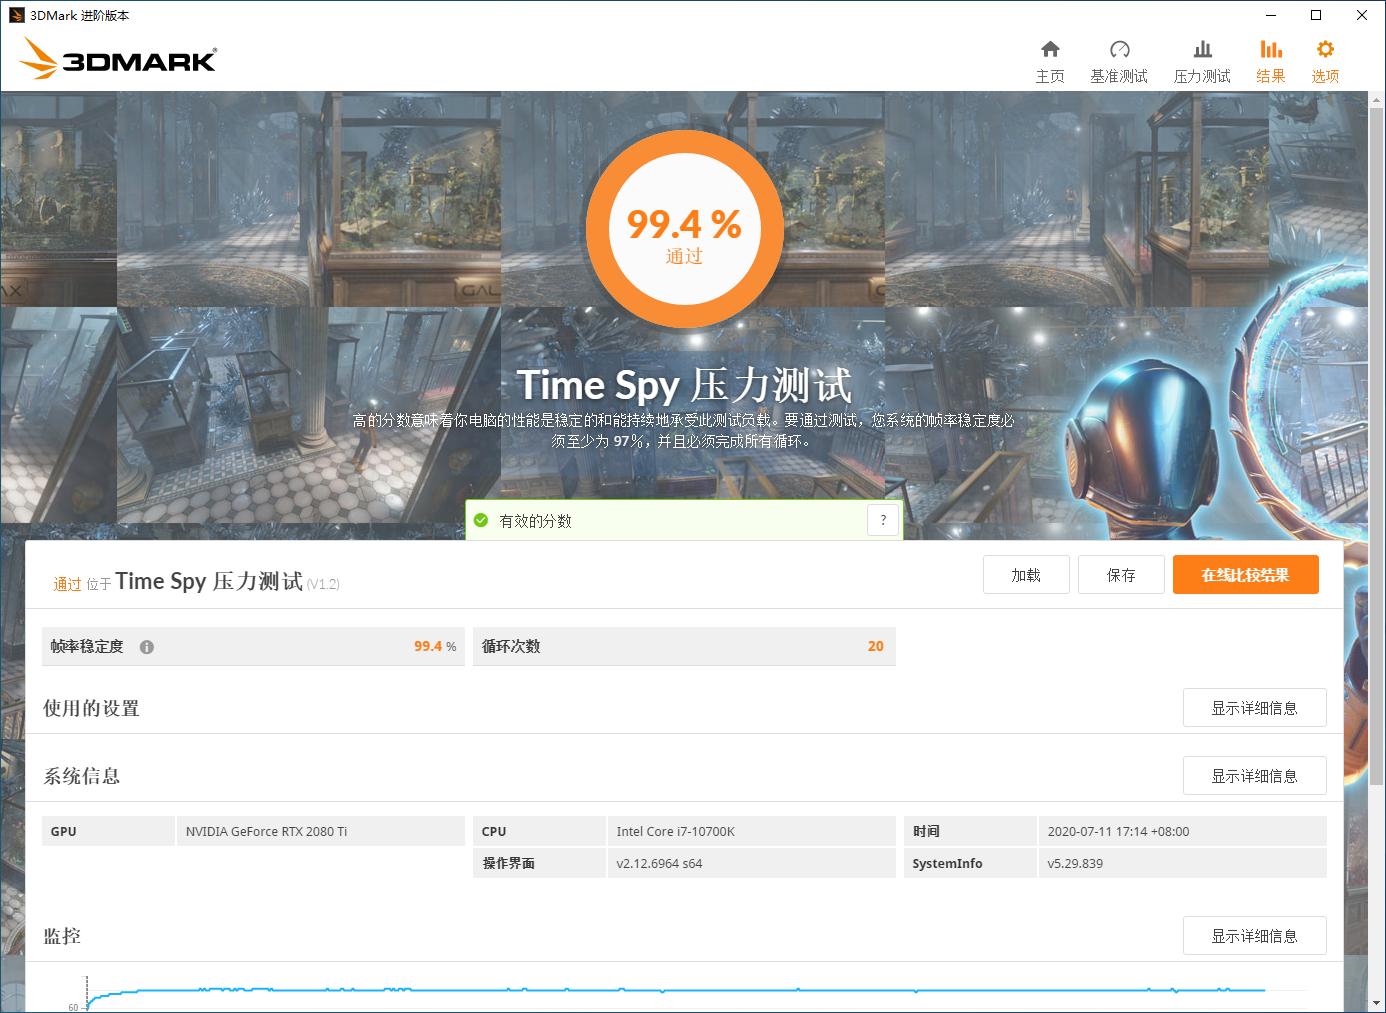Viewport: 1386px width, 1013px height.
Task: Expand details for 监控 section
Action: [1254, 936]
